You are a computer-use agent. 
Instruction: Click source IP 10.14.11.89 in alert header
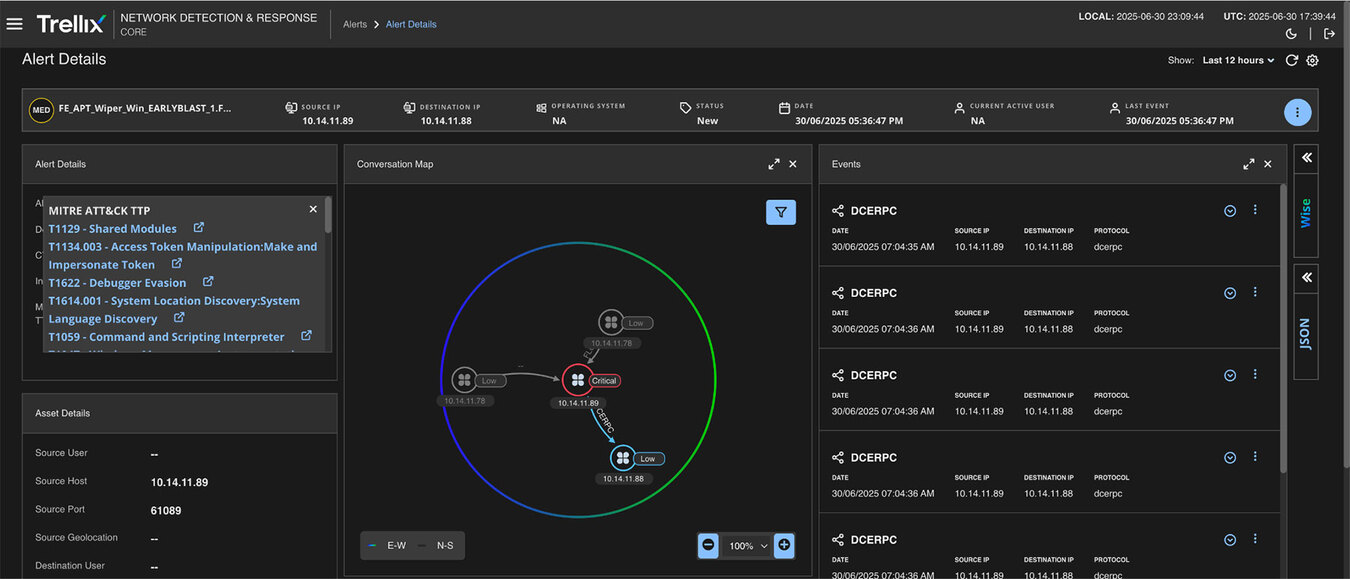click(328, 121)
